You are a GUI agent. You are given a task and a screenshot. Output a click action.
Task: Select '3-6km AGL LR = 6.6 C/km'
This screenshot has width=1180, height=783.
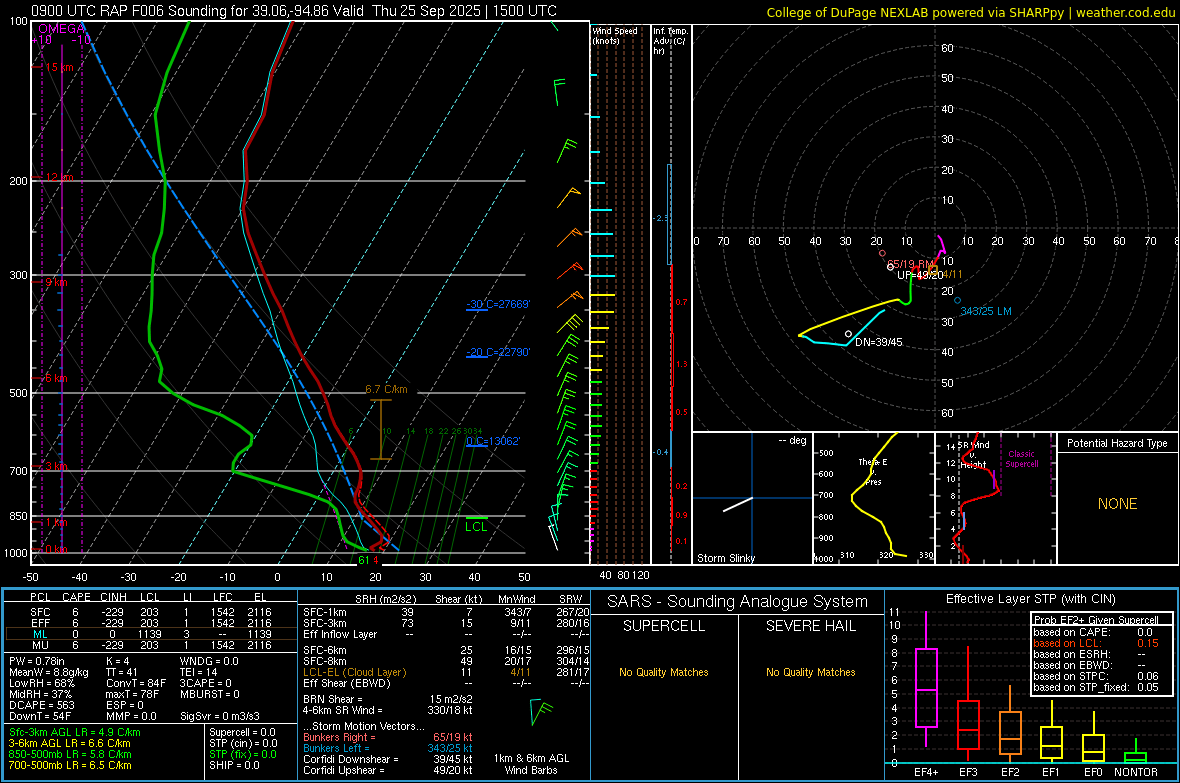[69, 743]
